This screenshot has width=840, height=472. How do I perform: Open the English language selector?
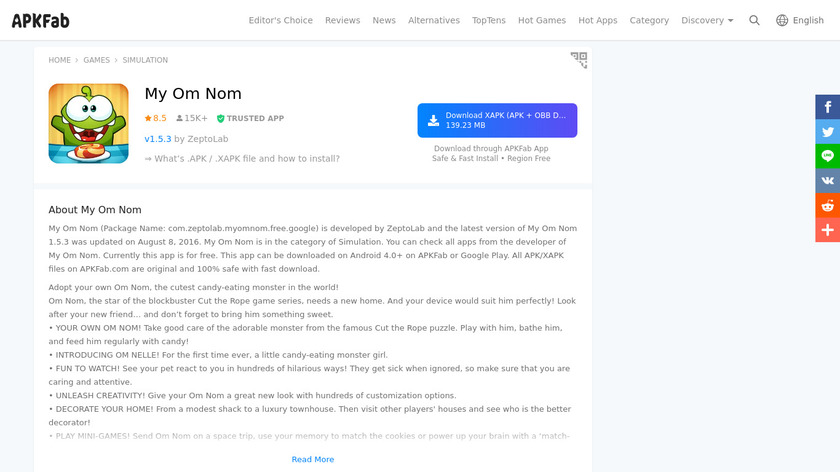pyautogui.click(x=799, y=20)
